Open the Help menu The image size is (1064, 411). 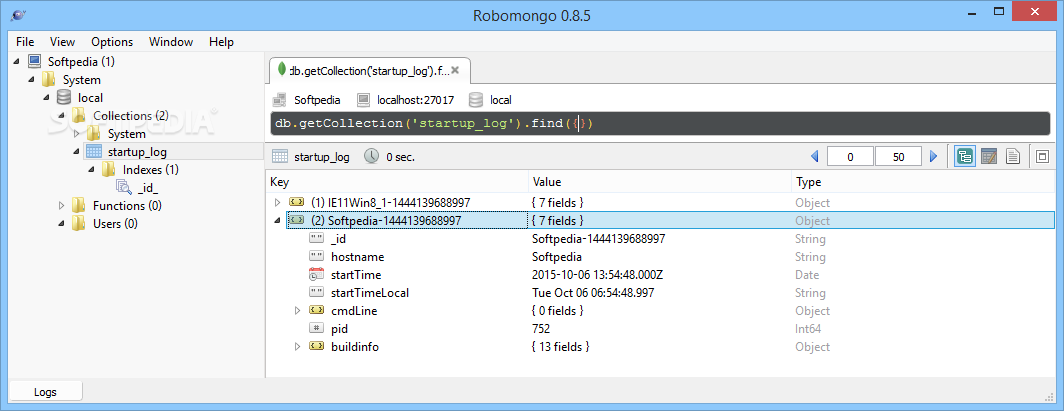[x=221, y=41]
